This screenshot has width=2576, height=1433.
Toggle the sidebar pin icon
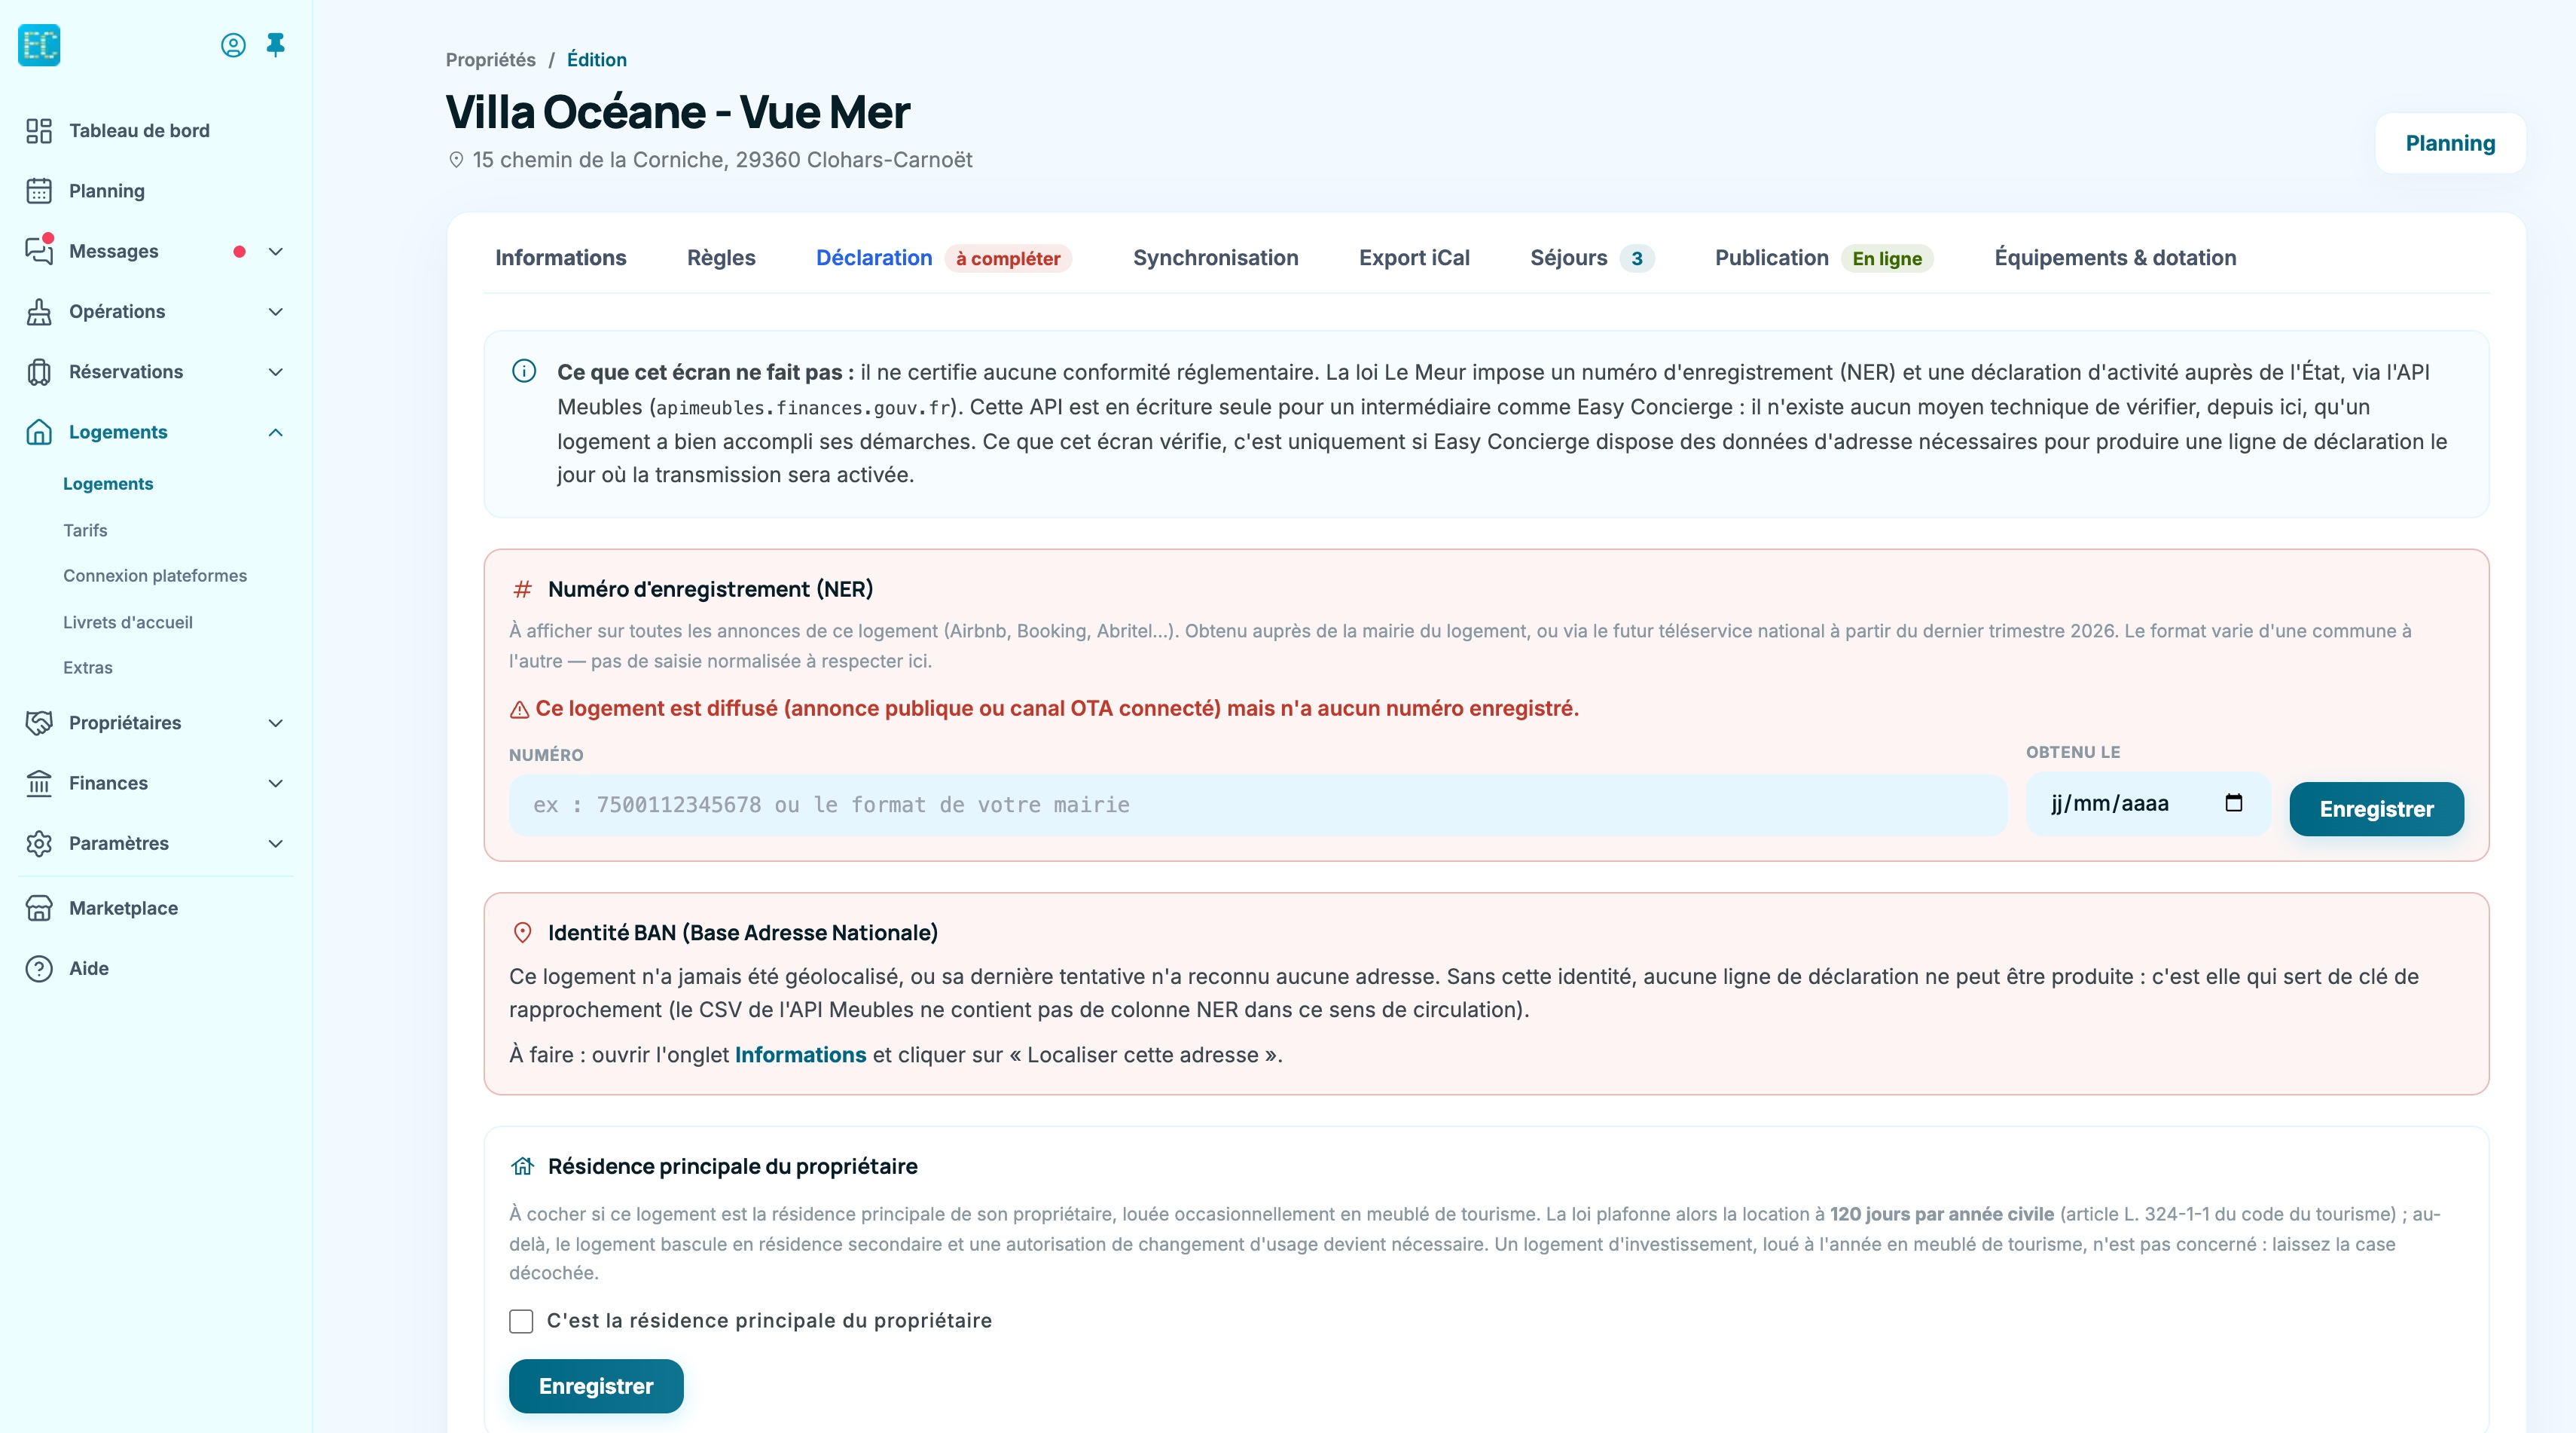276,45
